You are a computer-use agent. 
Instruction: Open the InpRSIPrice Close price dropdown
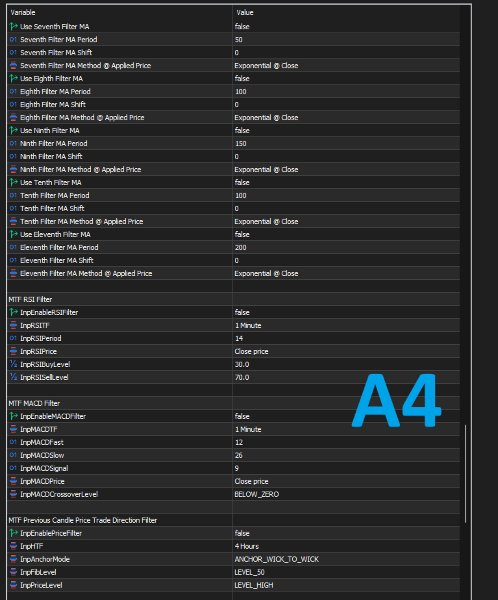point(346,351)
